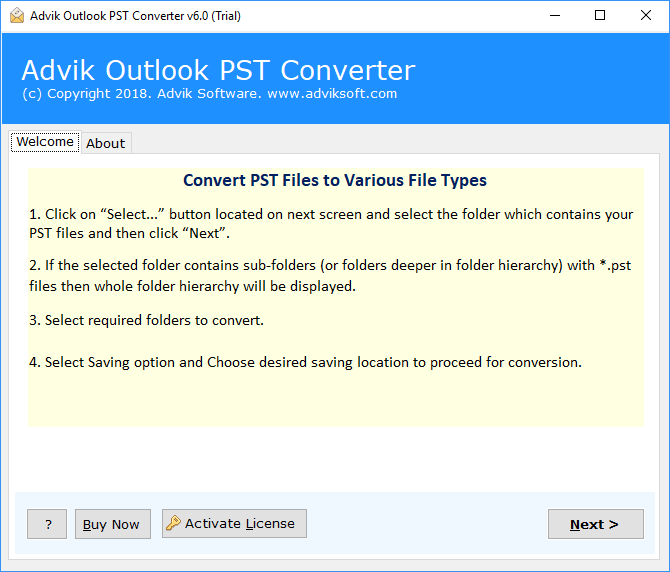Open help with the ? button

(47, 524)
